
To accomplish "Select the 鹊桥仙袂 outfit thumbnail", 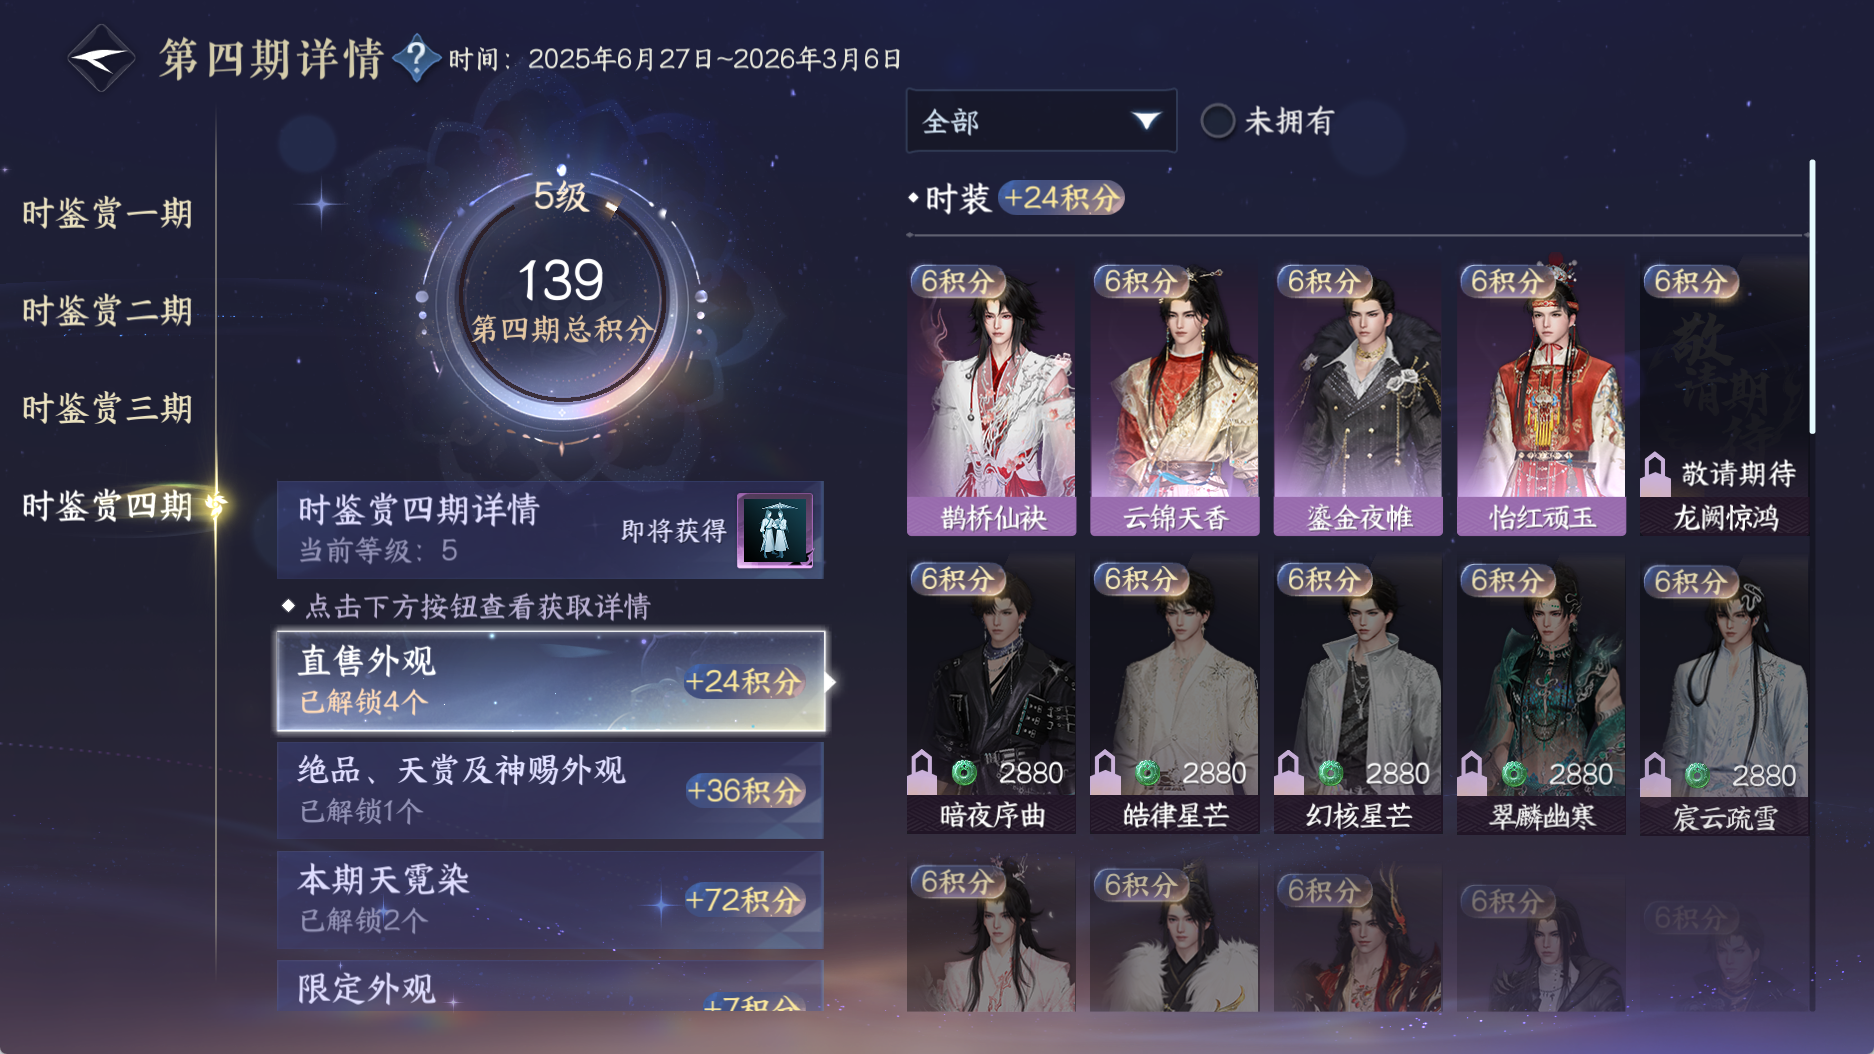I will coord(991,399).
